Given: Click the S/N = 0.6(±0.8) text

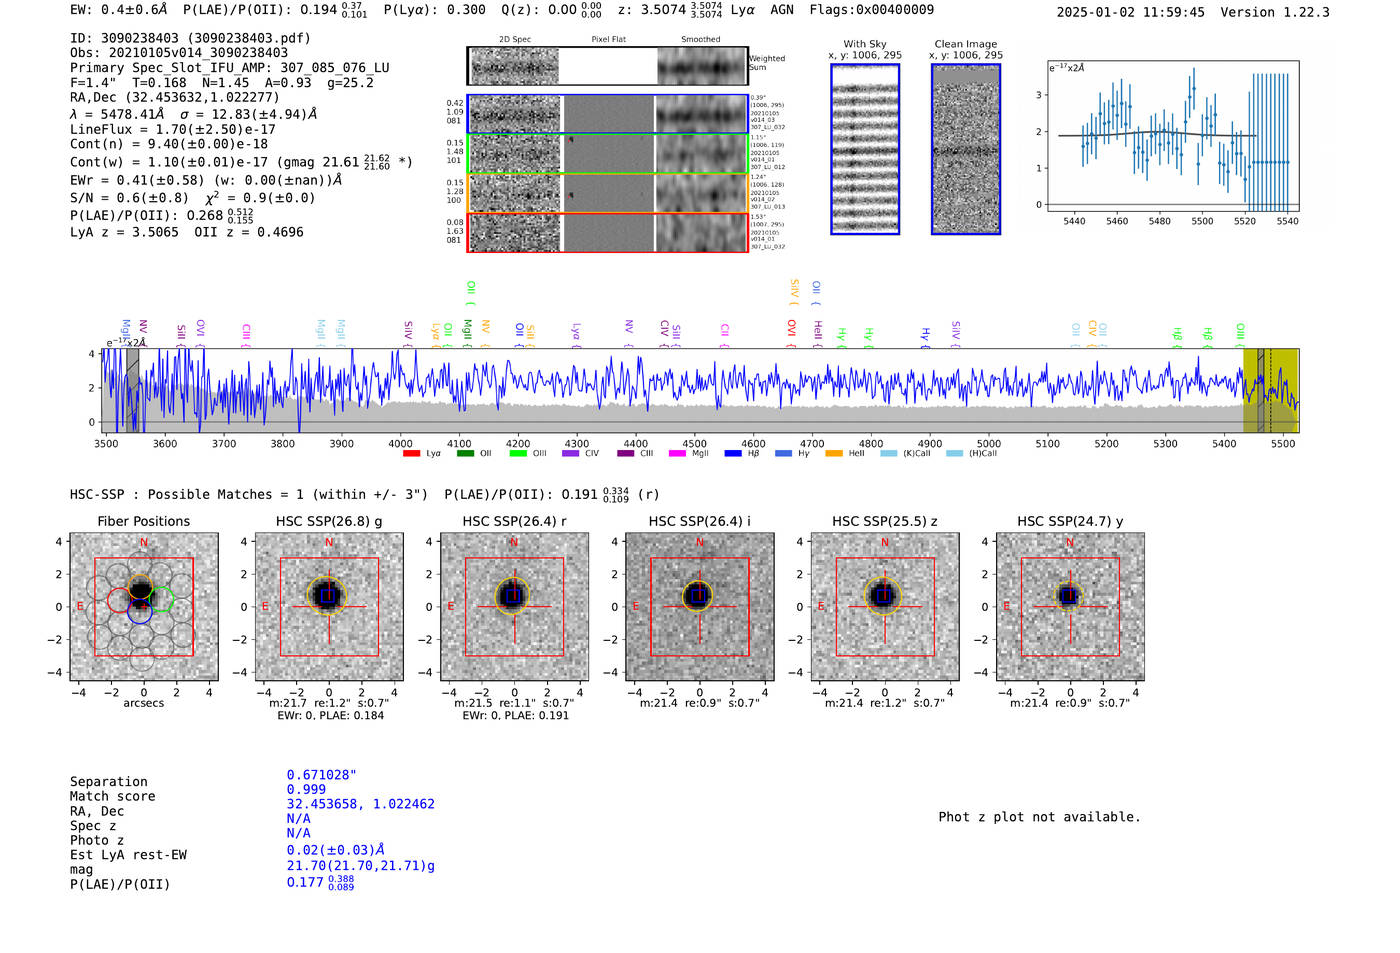Looking at the screenshot, I should tap(129, 198).
